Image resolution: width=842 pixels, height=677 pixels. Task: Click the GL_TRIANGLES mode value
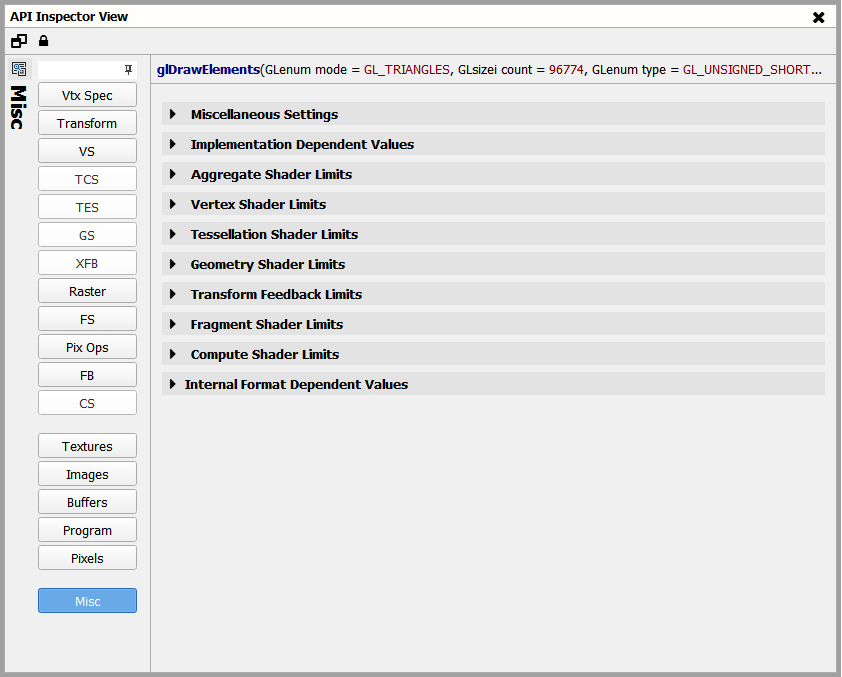(x=407, y=70)
